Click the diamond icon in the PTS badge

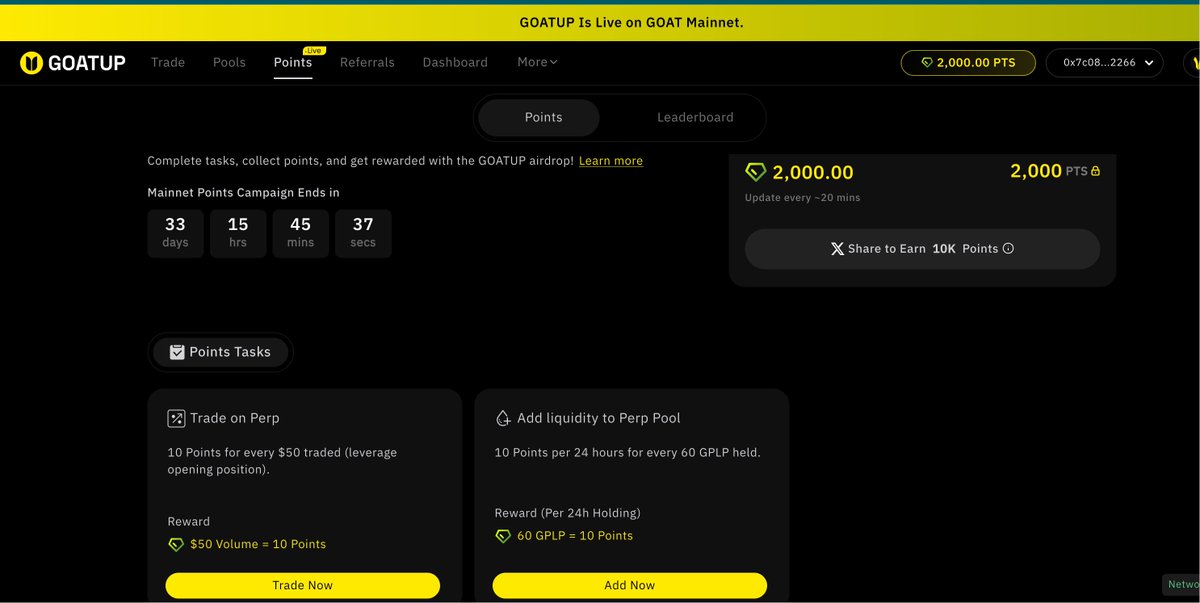(927, 63)
